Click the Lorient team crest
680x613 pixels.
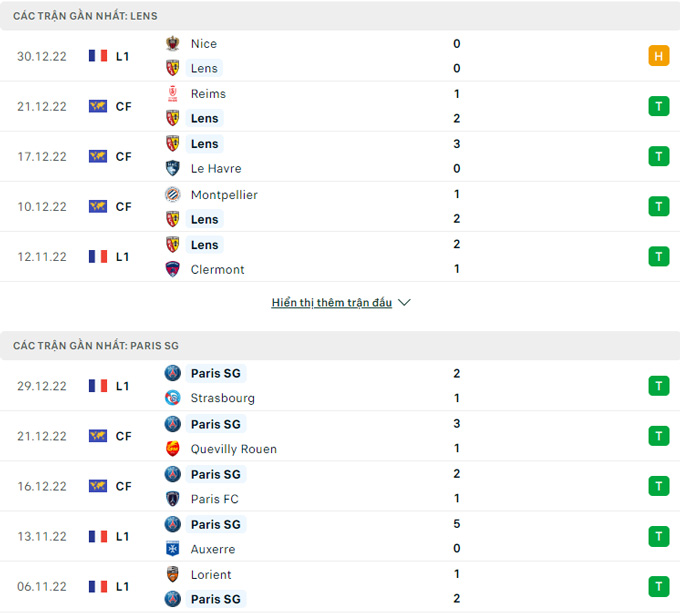173,575
